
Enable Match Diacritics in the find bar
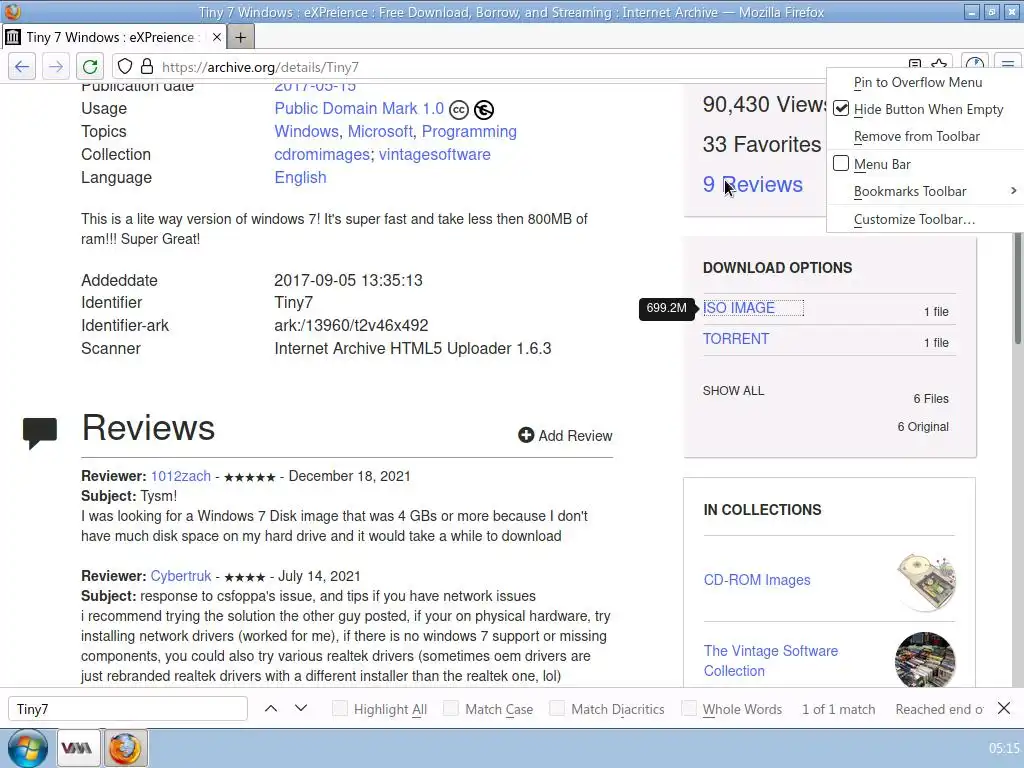point(557,709)
